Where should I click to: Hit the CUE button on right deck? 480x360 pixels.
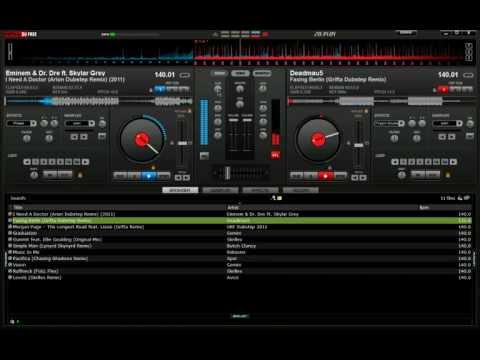tap(297, 176)
